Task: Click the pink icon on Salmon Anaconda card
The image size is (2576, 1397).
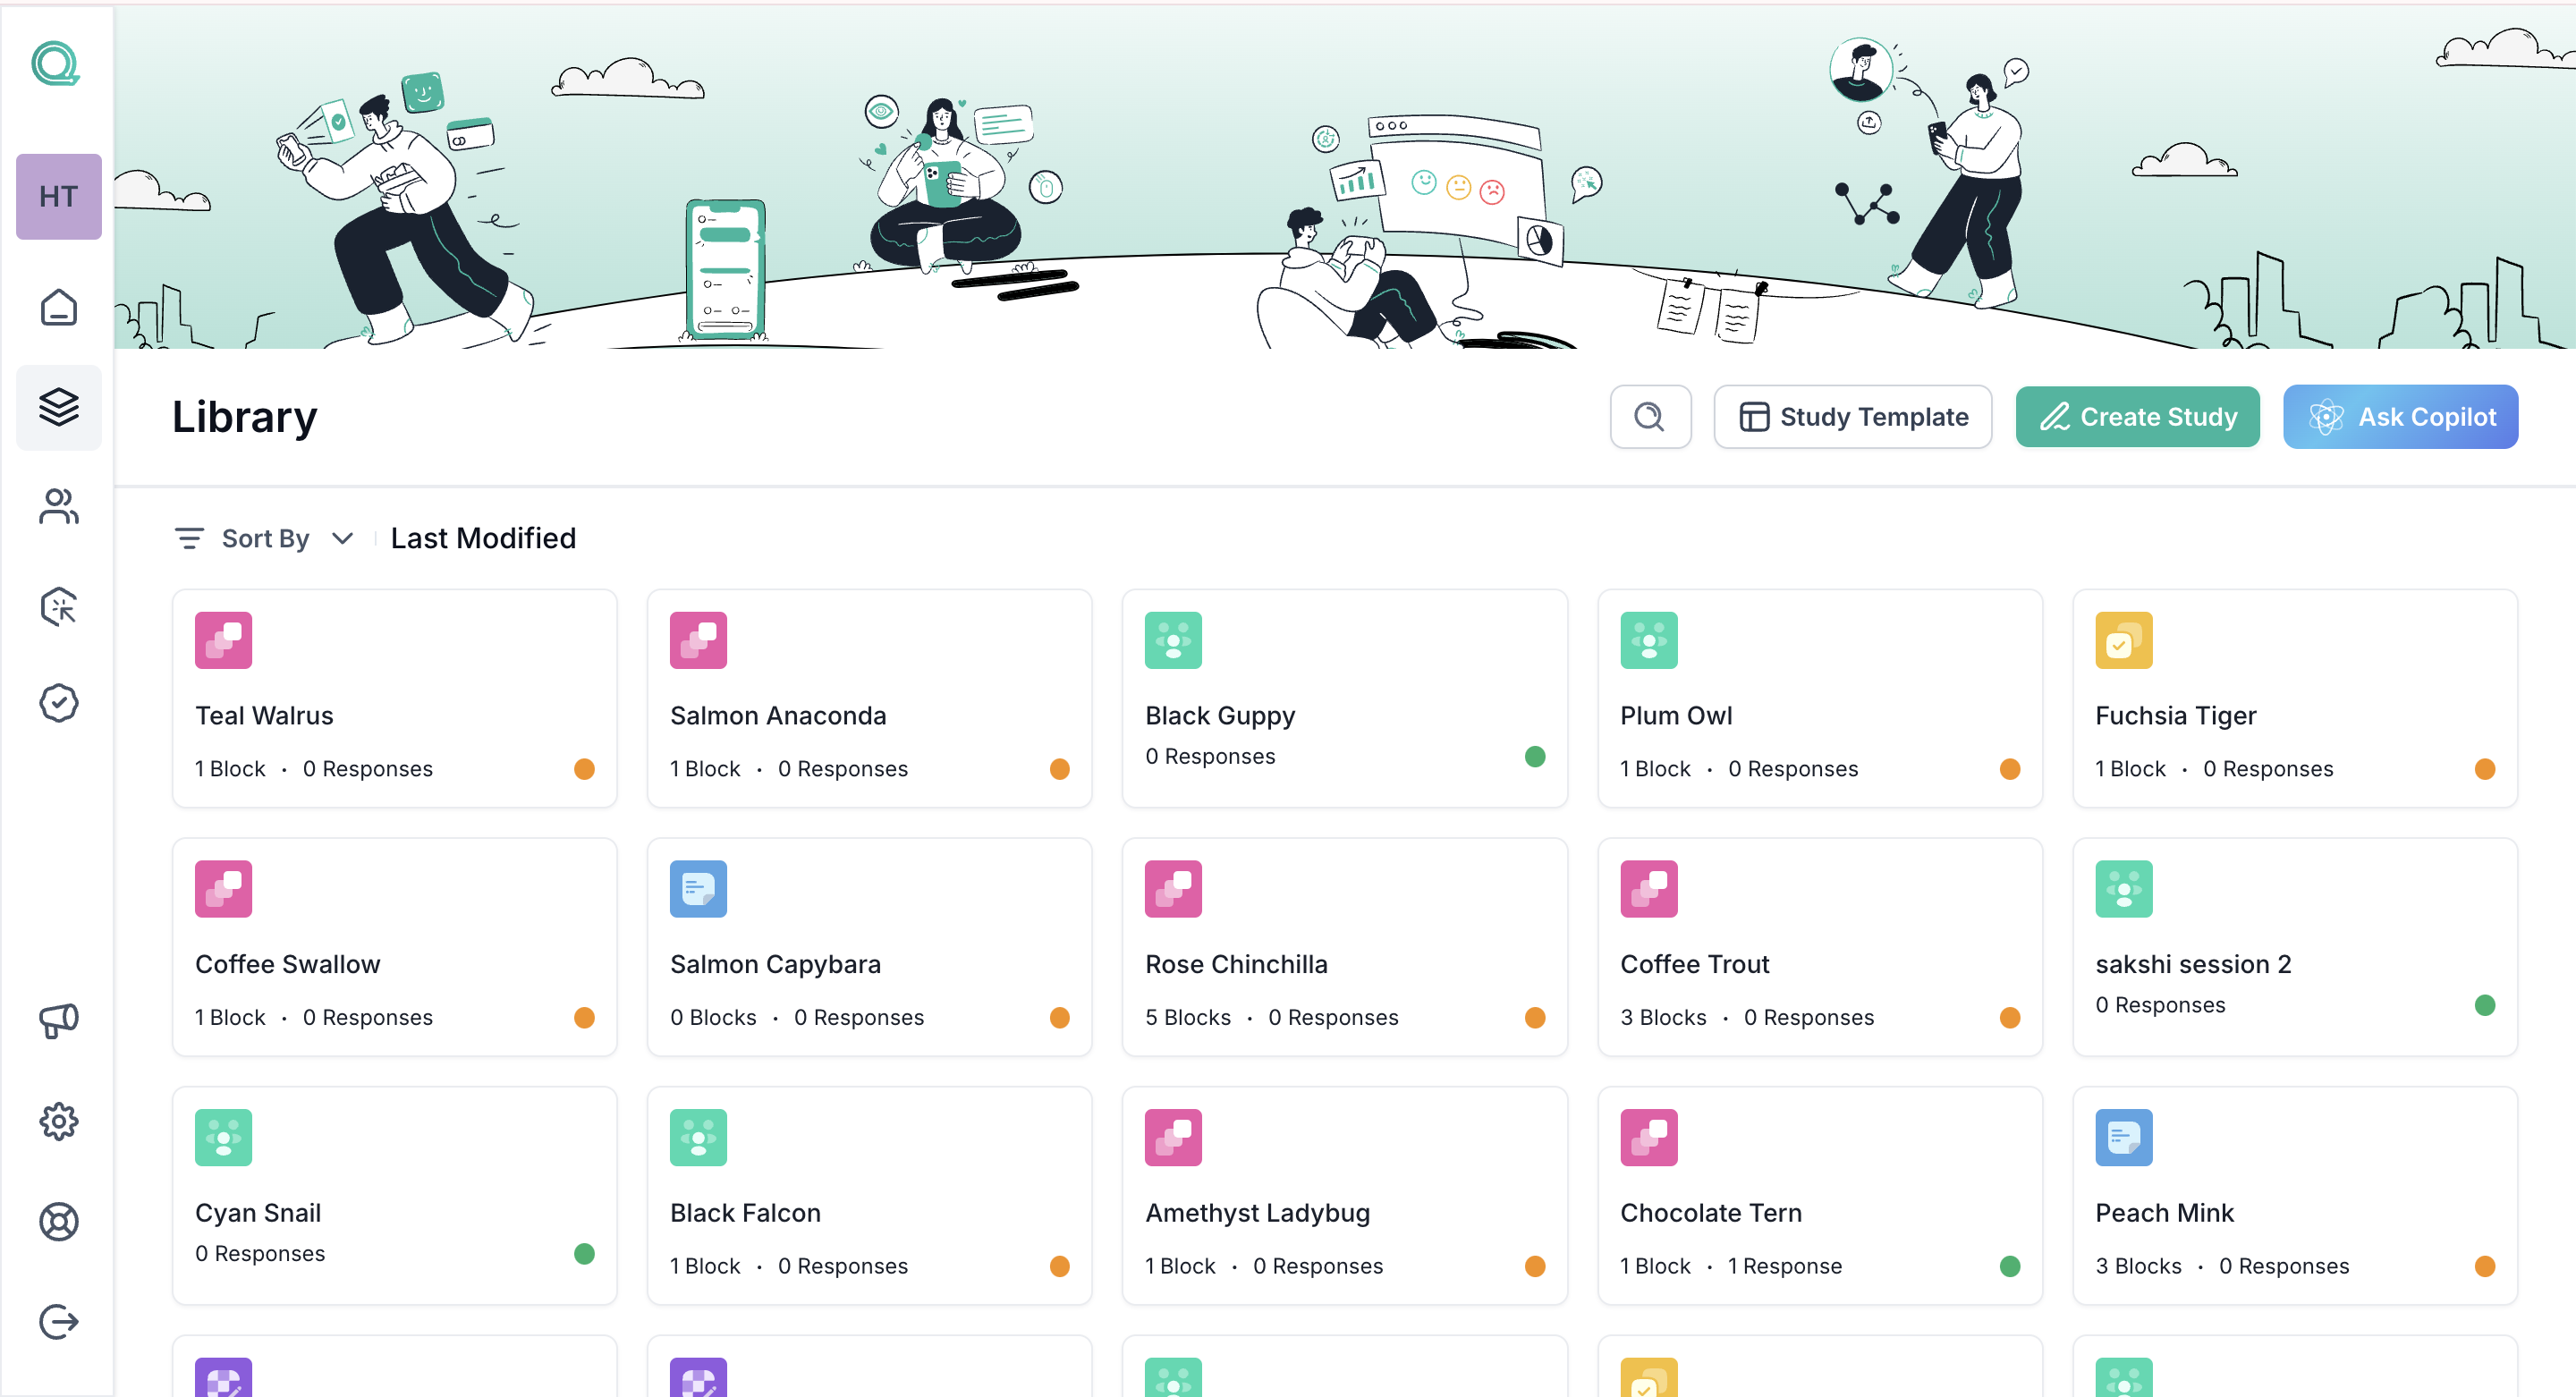Action: 698,640
